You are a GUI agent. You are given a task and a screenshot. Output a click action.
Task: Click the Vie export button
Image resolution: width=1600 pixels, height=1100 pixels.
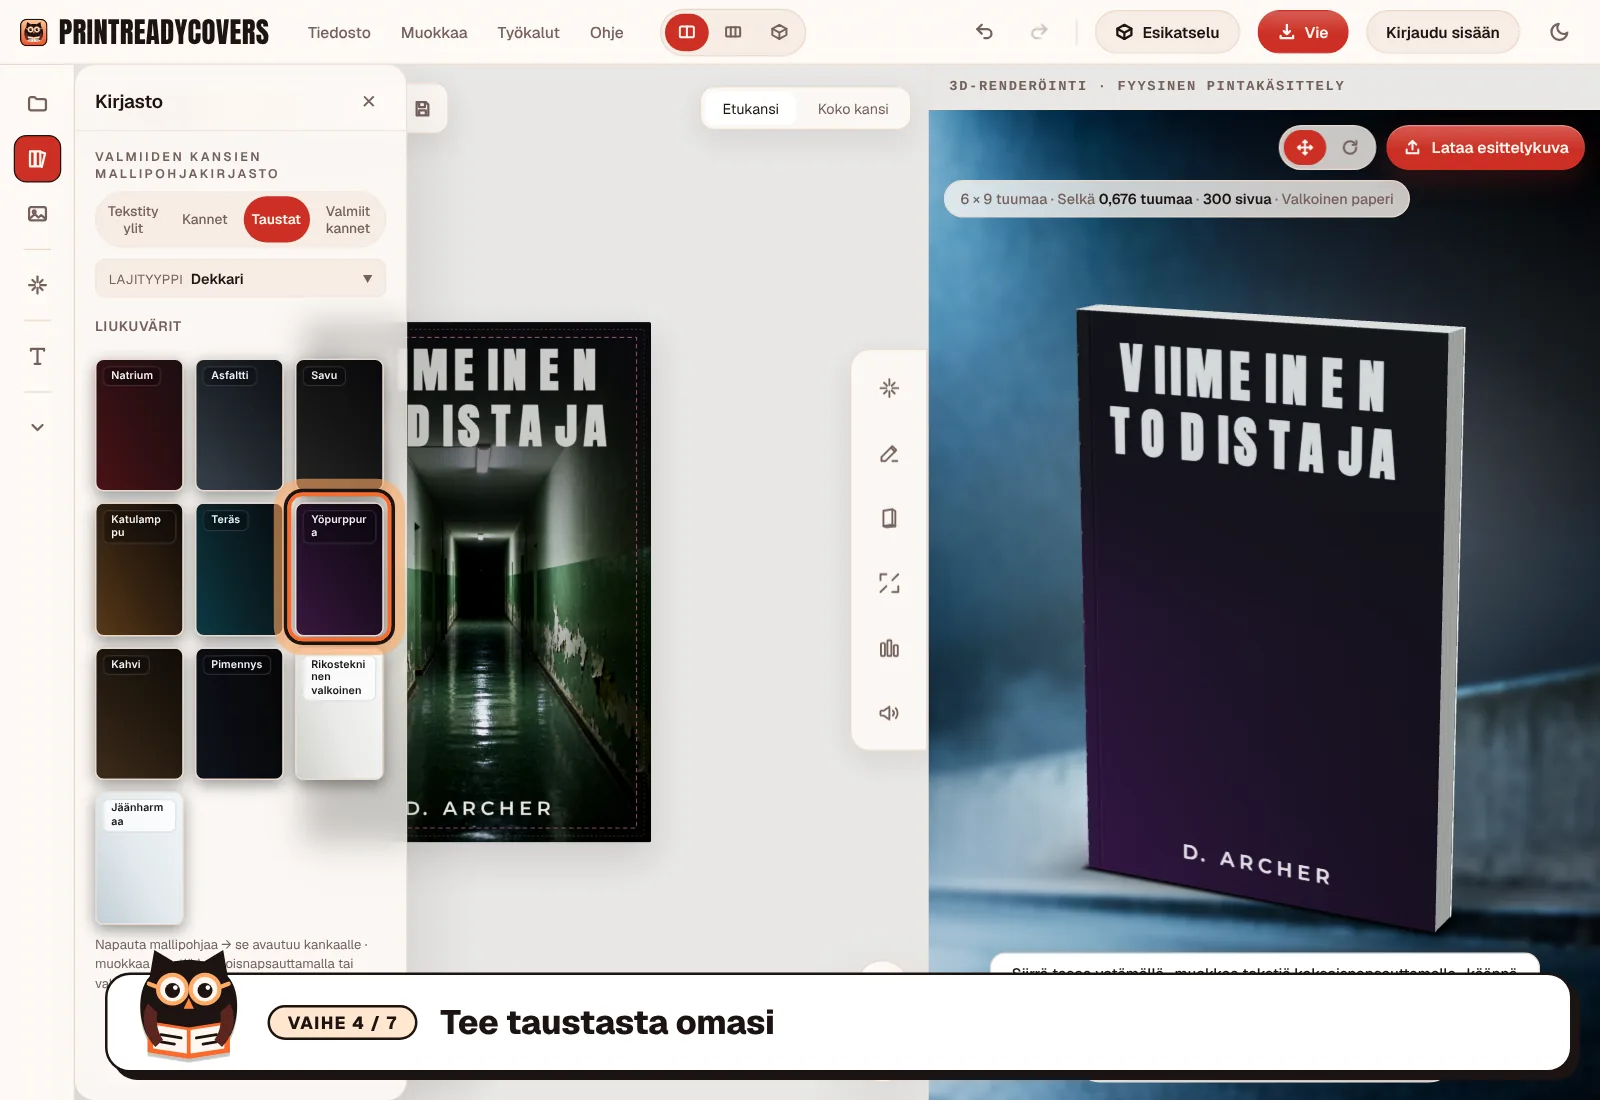1303,32
